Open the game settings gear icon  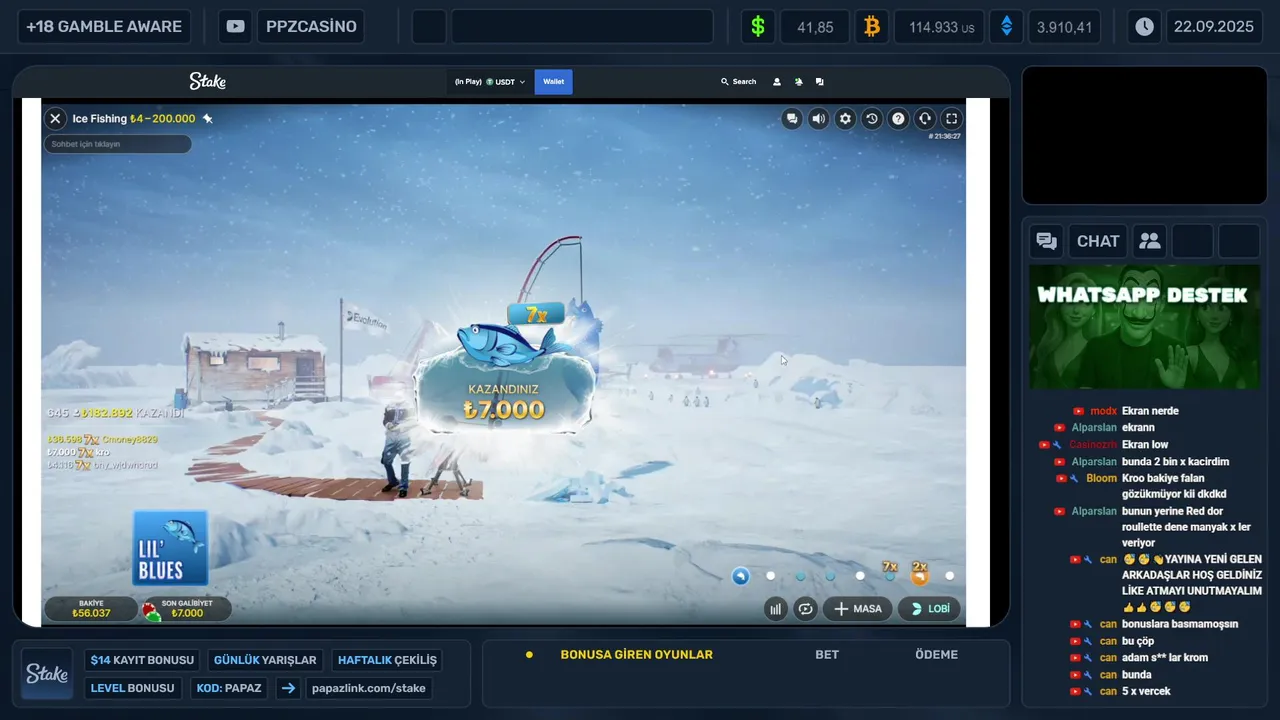coord(845,118)
